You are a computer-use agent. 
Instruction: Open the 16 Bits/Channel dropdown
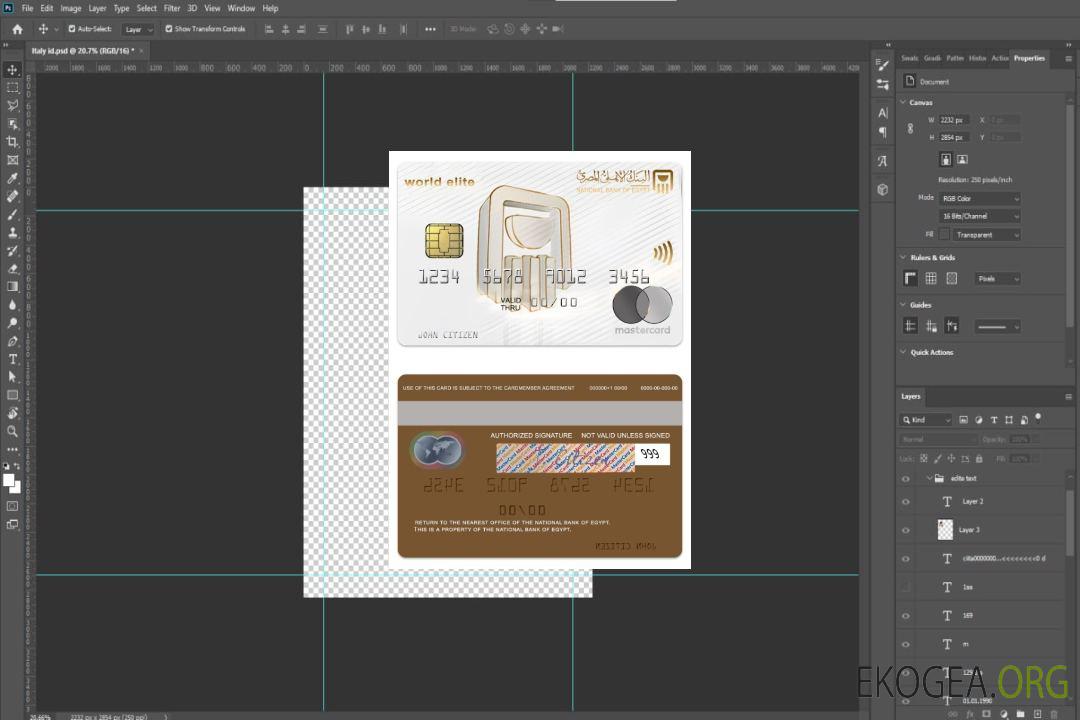coord(980,216)
